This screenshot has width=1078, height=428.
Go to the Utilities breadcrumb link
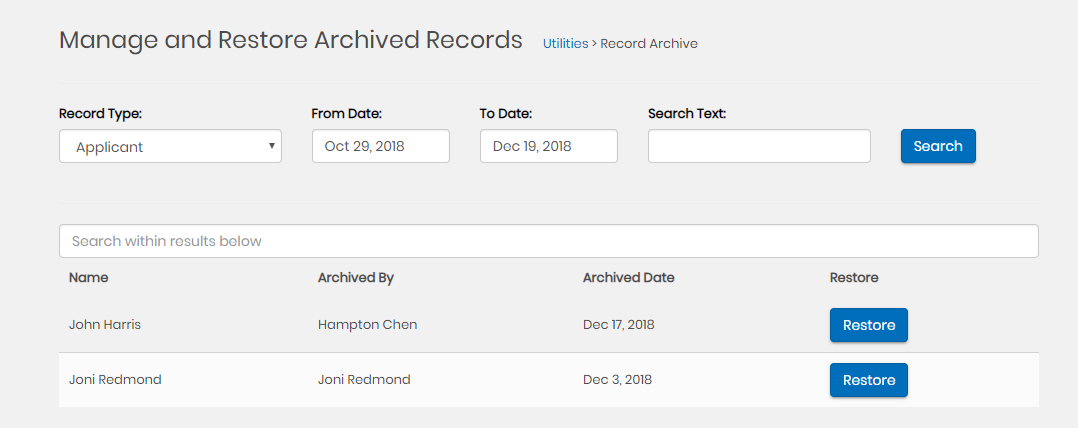[565, 43]
